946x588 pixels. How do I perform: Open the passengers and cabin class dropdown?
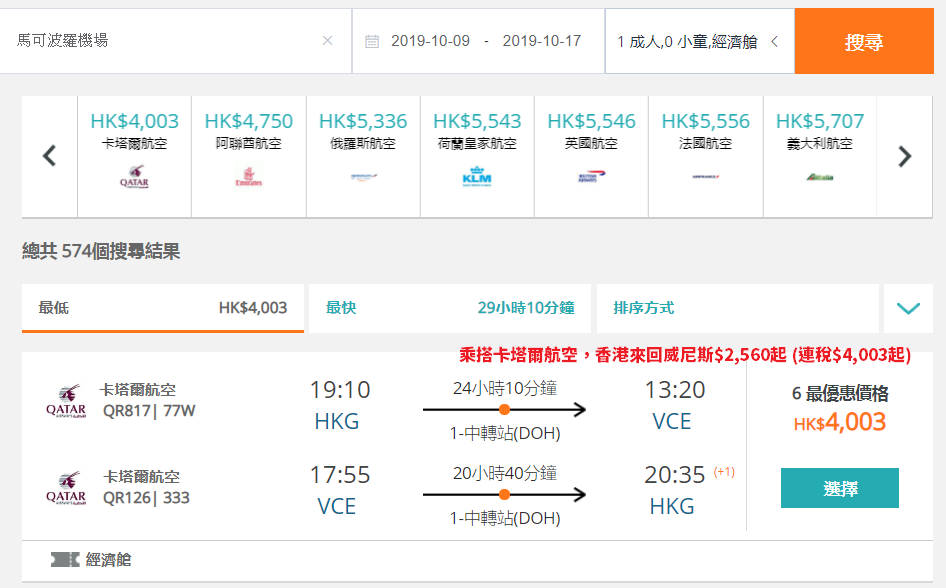pos(700,41)
